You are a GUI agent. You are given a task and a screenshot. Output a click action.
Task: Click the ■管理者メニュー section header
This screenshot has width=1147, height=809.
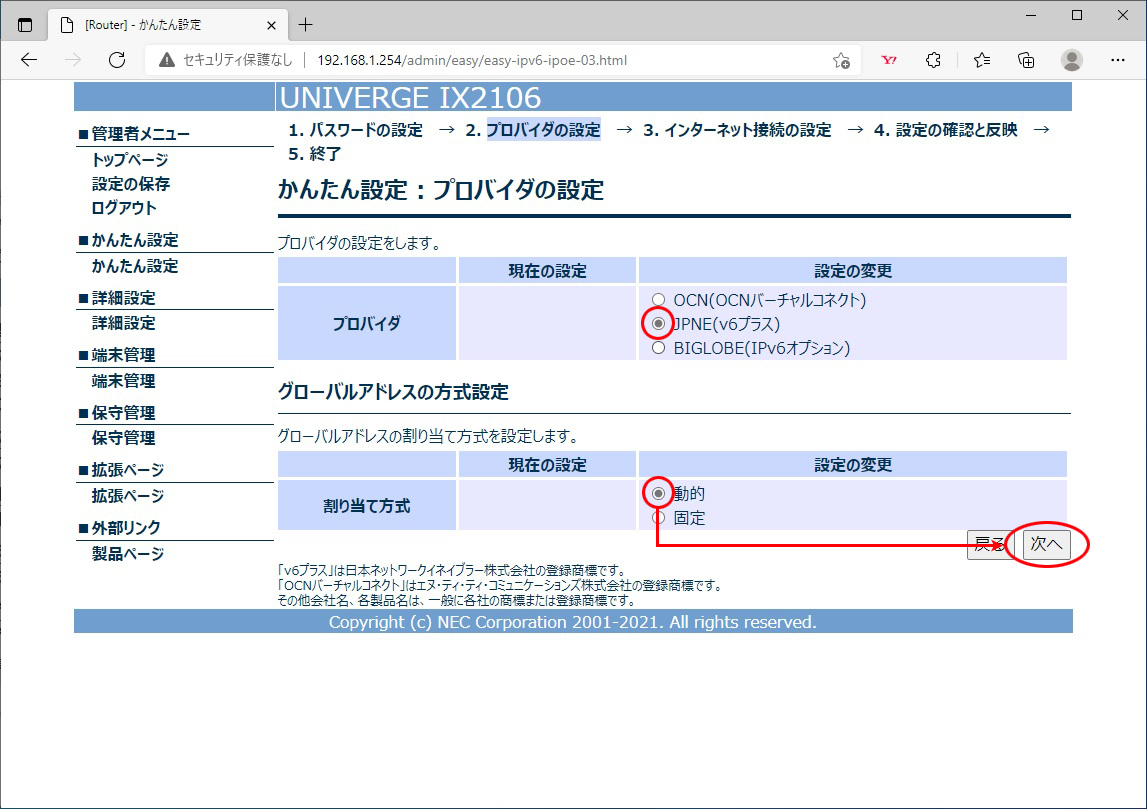click(x=134, y=134)
